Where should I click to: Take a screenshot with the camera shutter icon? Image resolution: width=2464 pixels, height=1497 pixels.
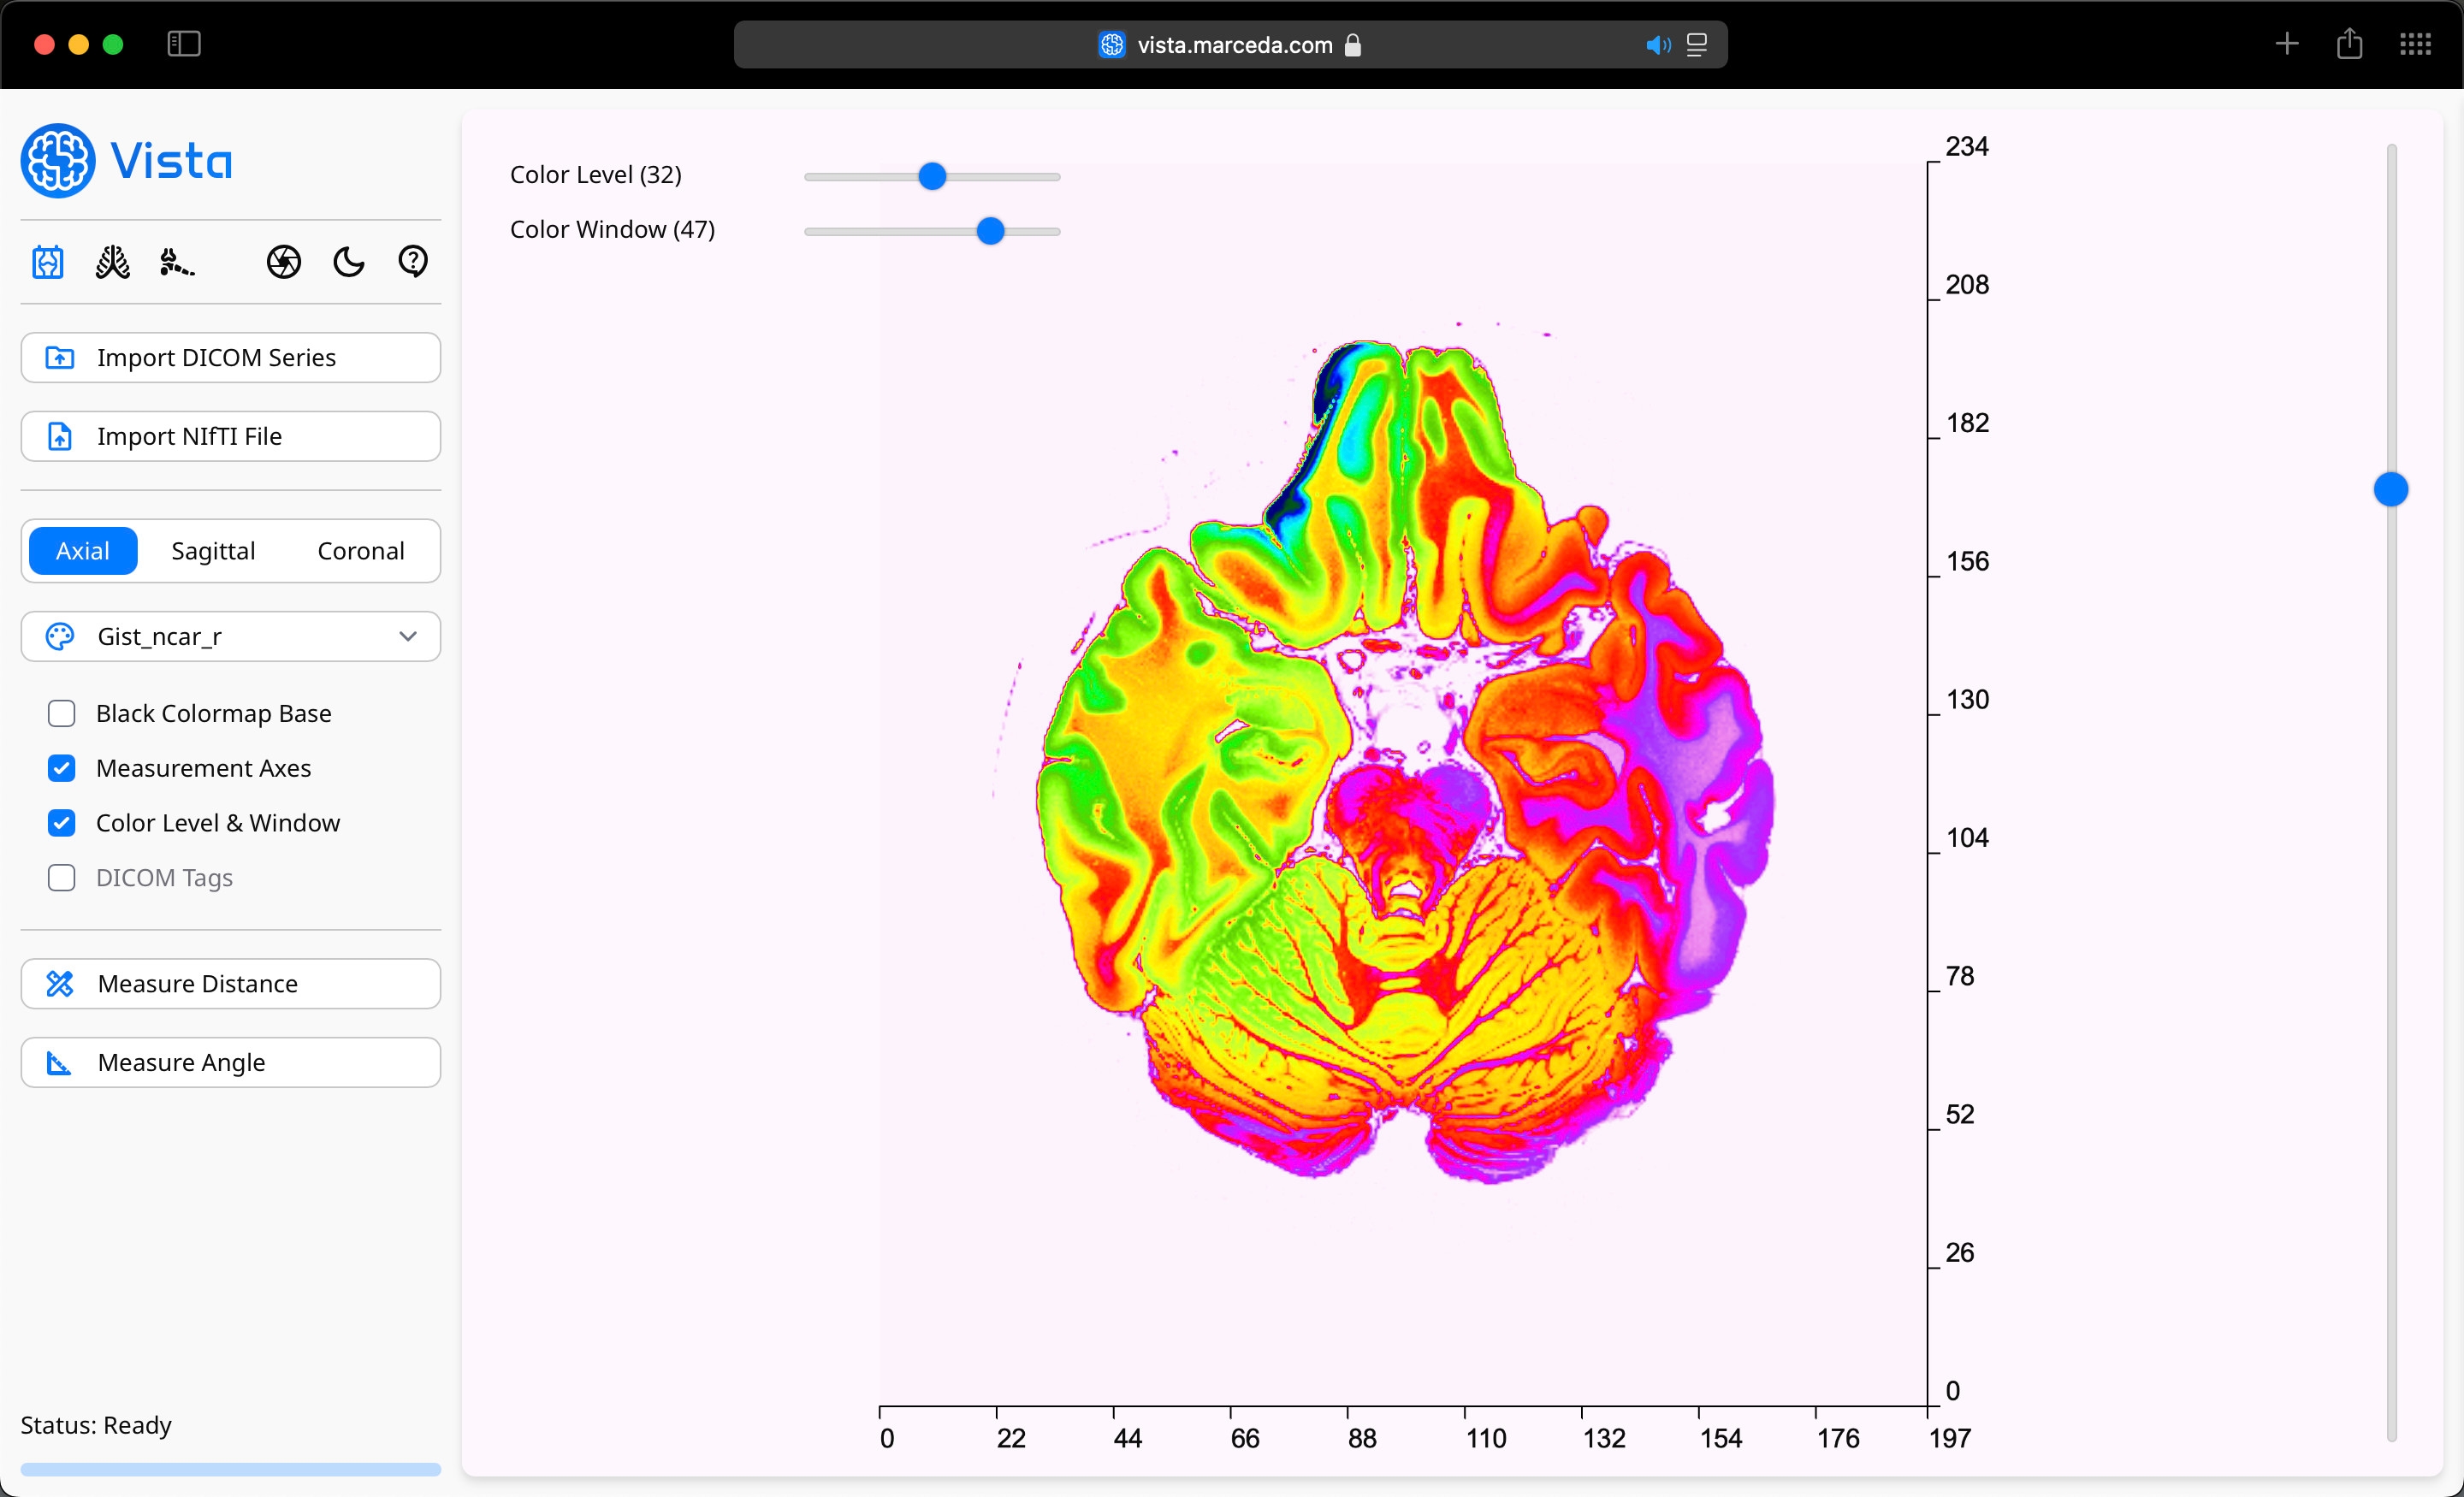284,262
